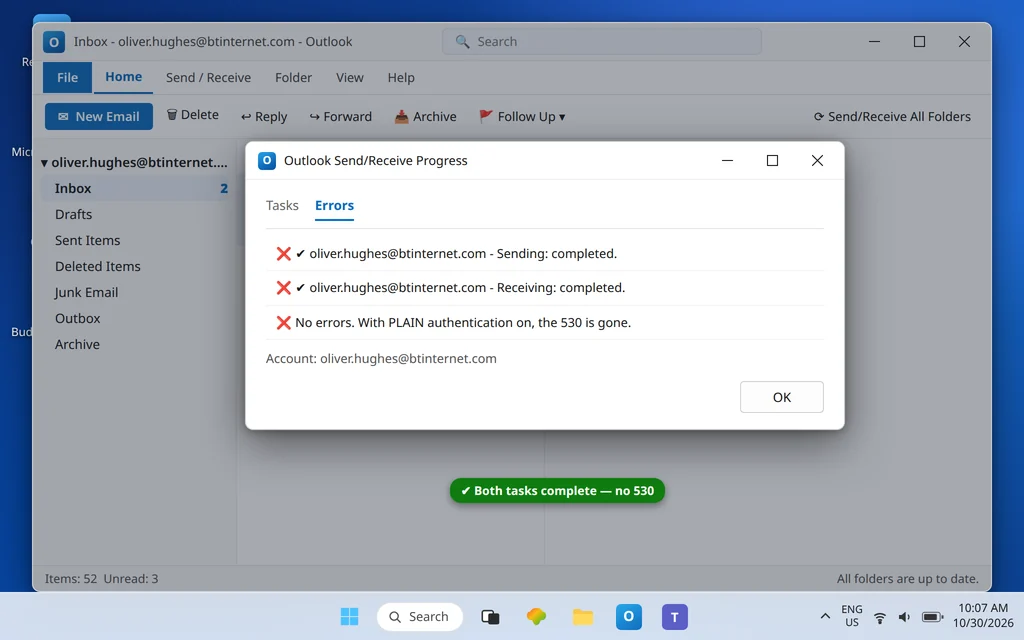Archive the message via Archive button
Viewport: 1024px width, 640px height.
(x=425, y=116)
